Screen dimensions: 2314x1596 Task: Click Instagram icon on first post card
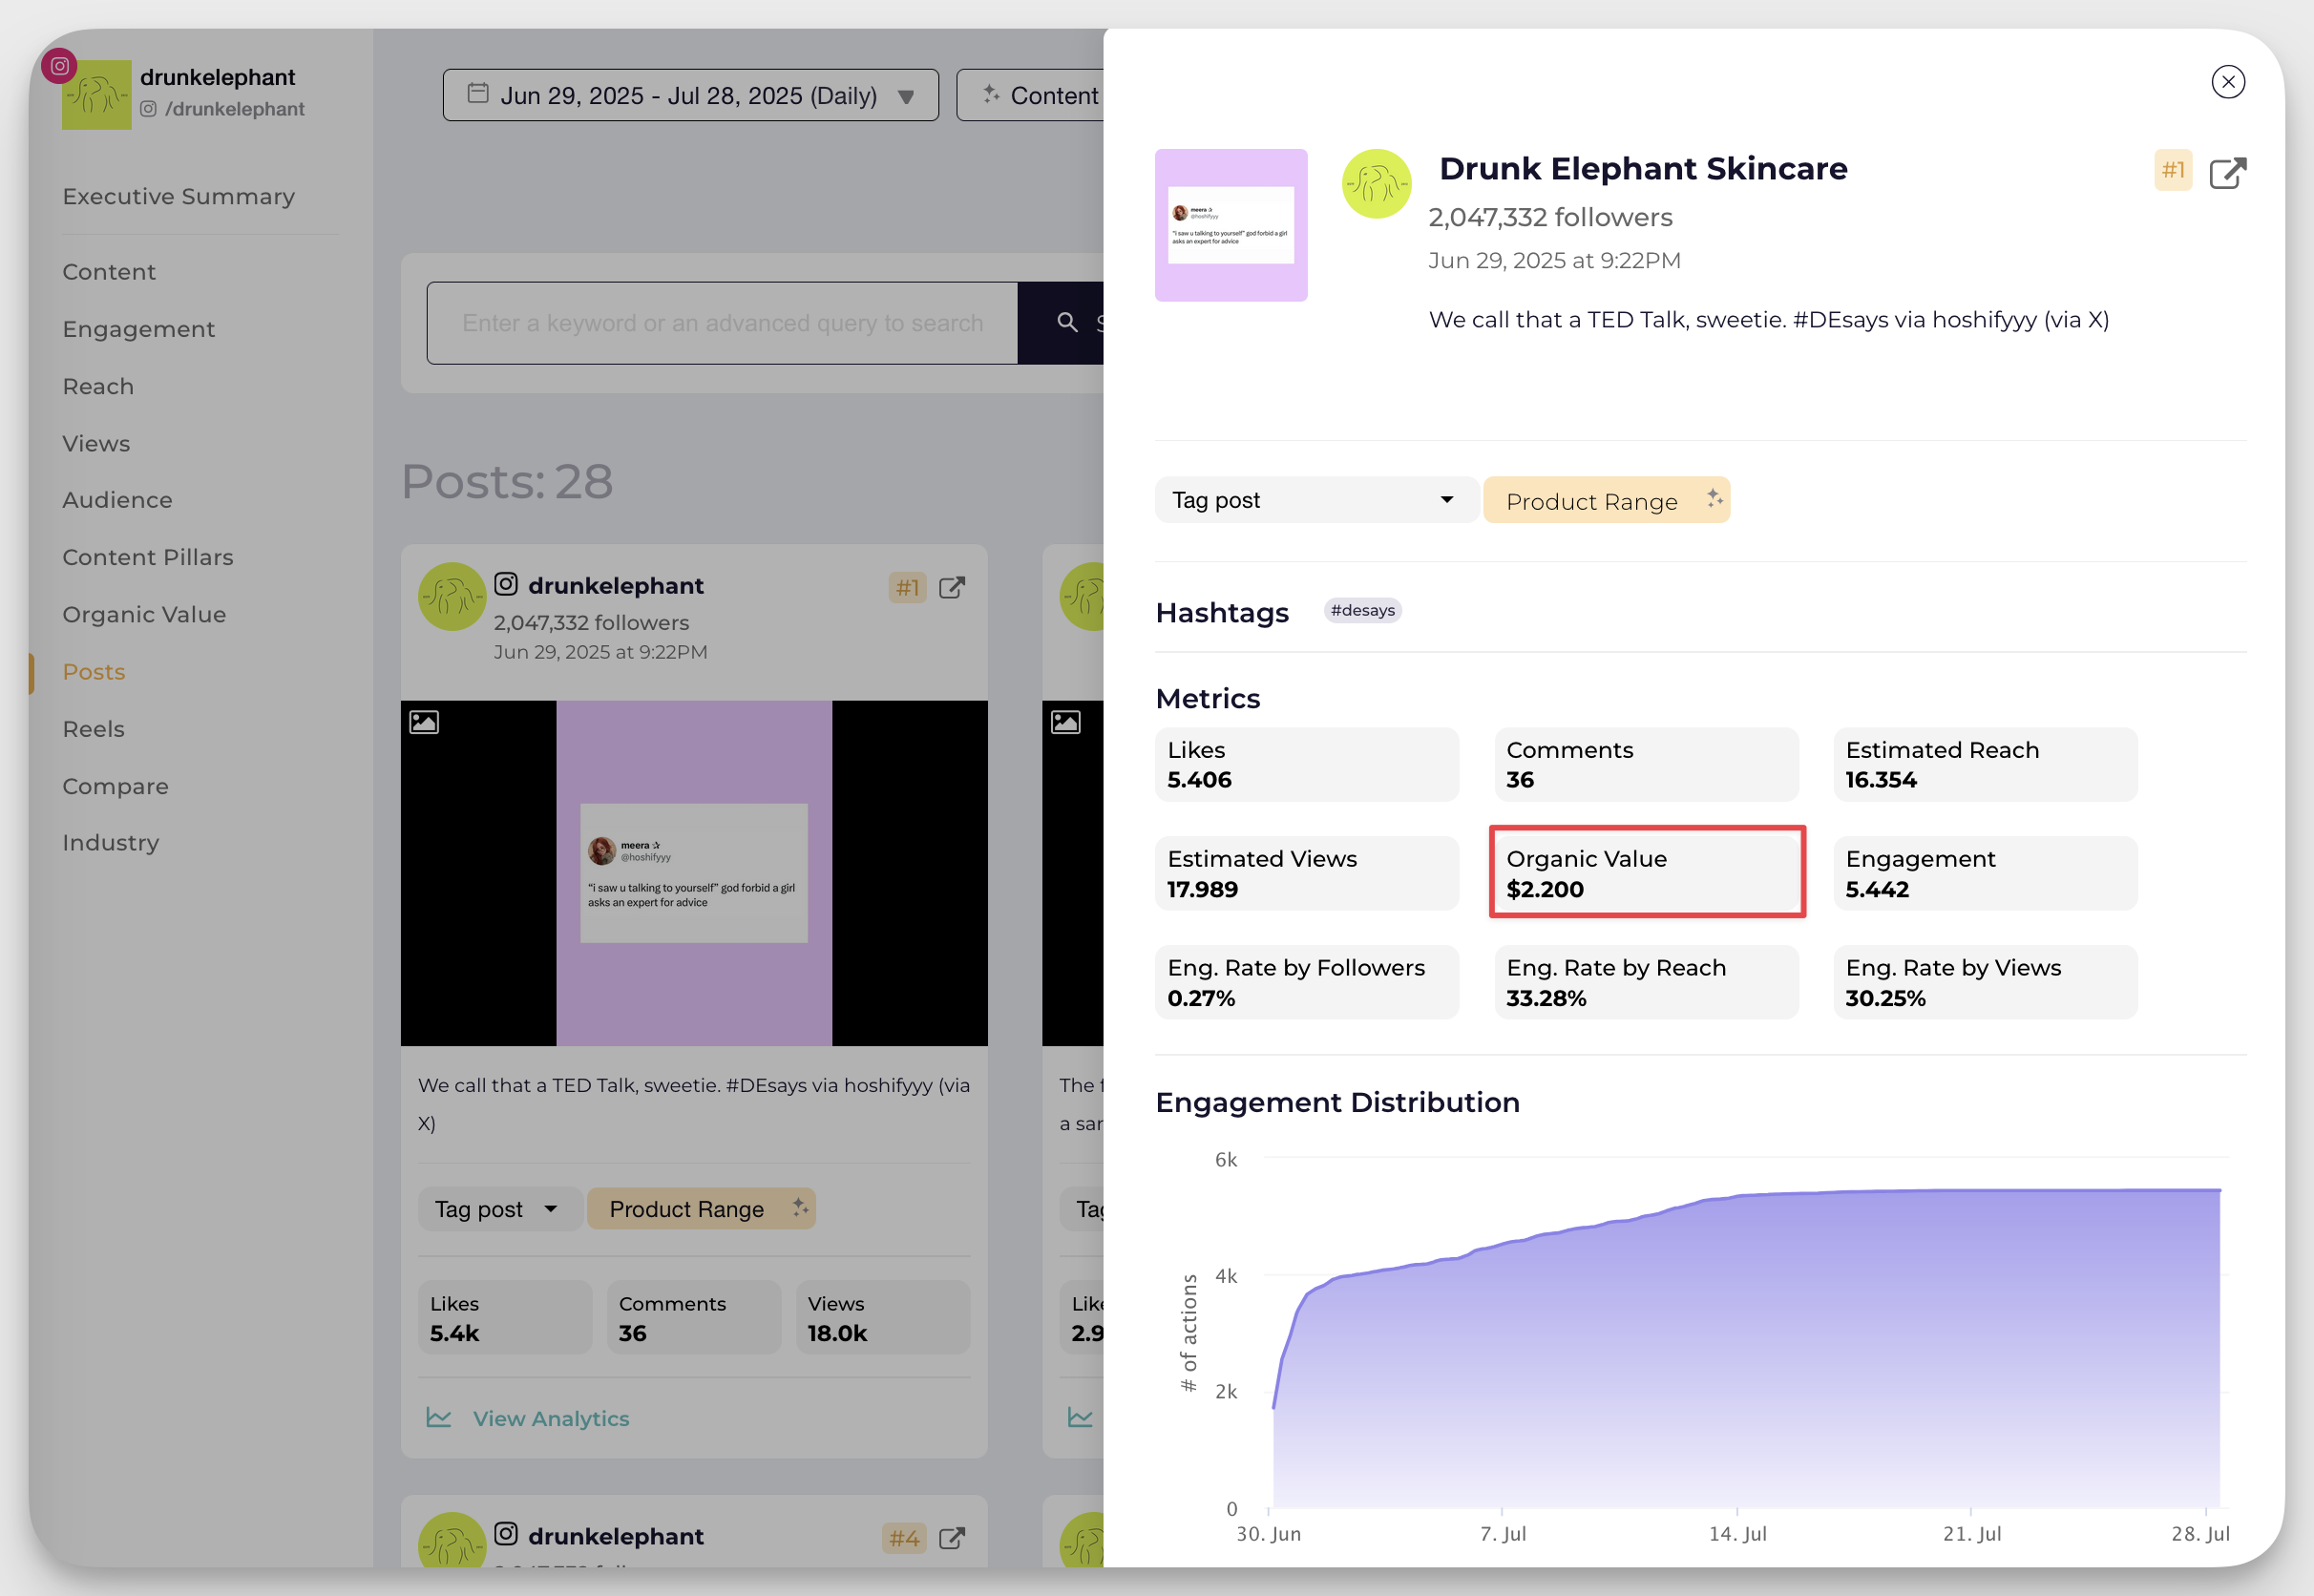pos(506,584)
